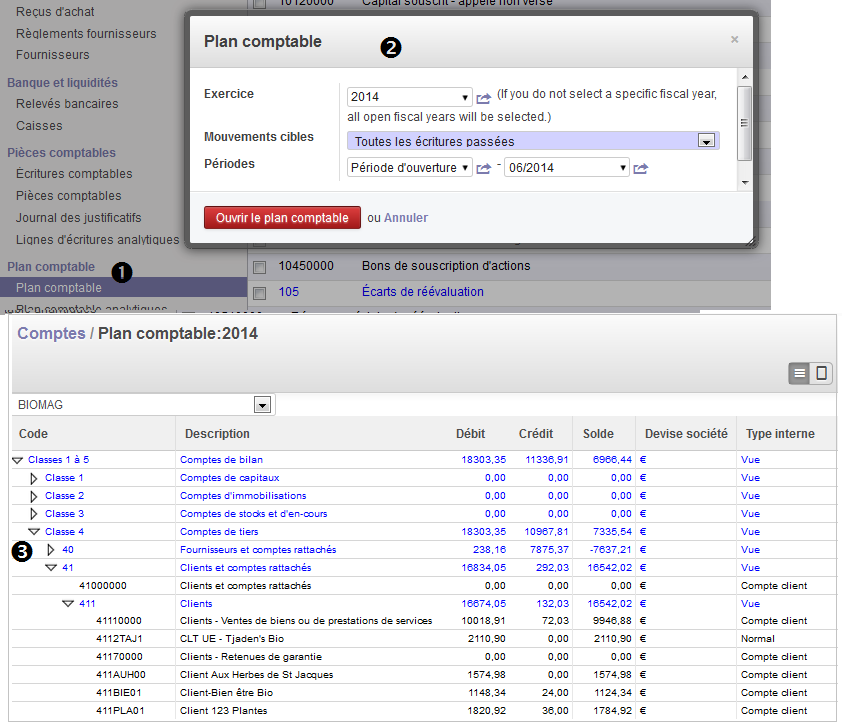844x727 pixels.
Task: Sort by the Débit column header
Action: [470, 434]
